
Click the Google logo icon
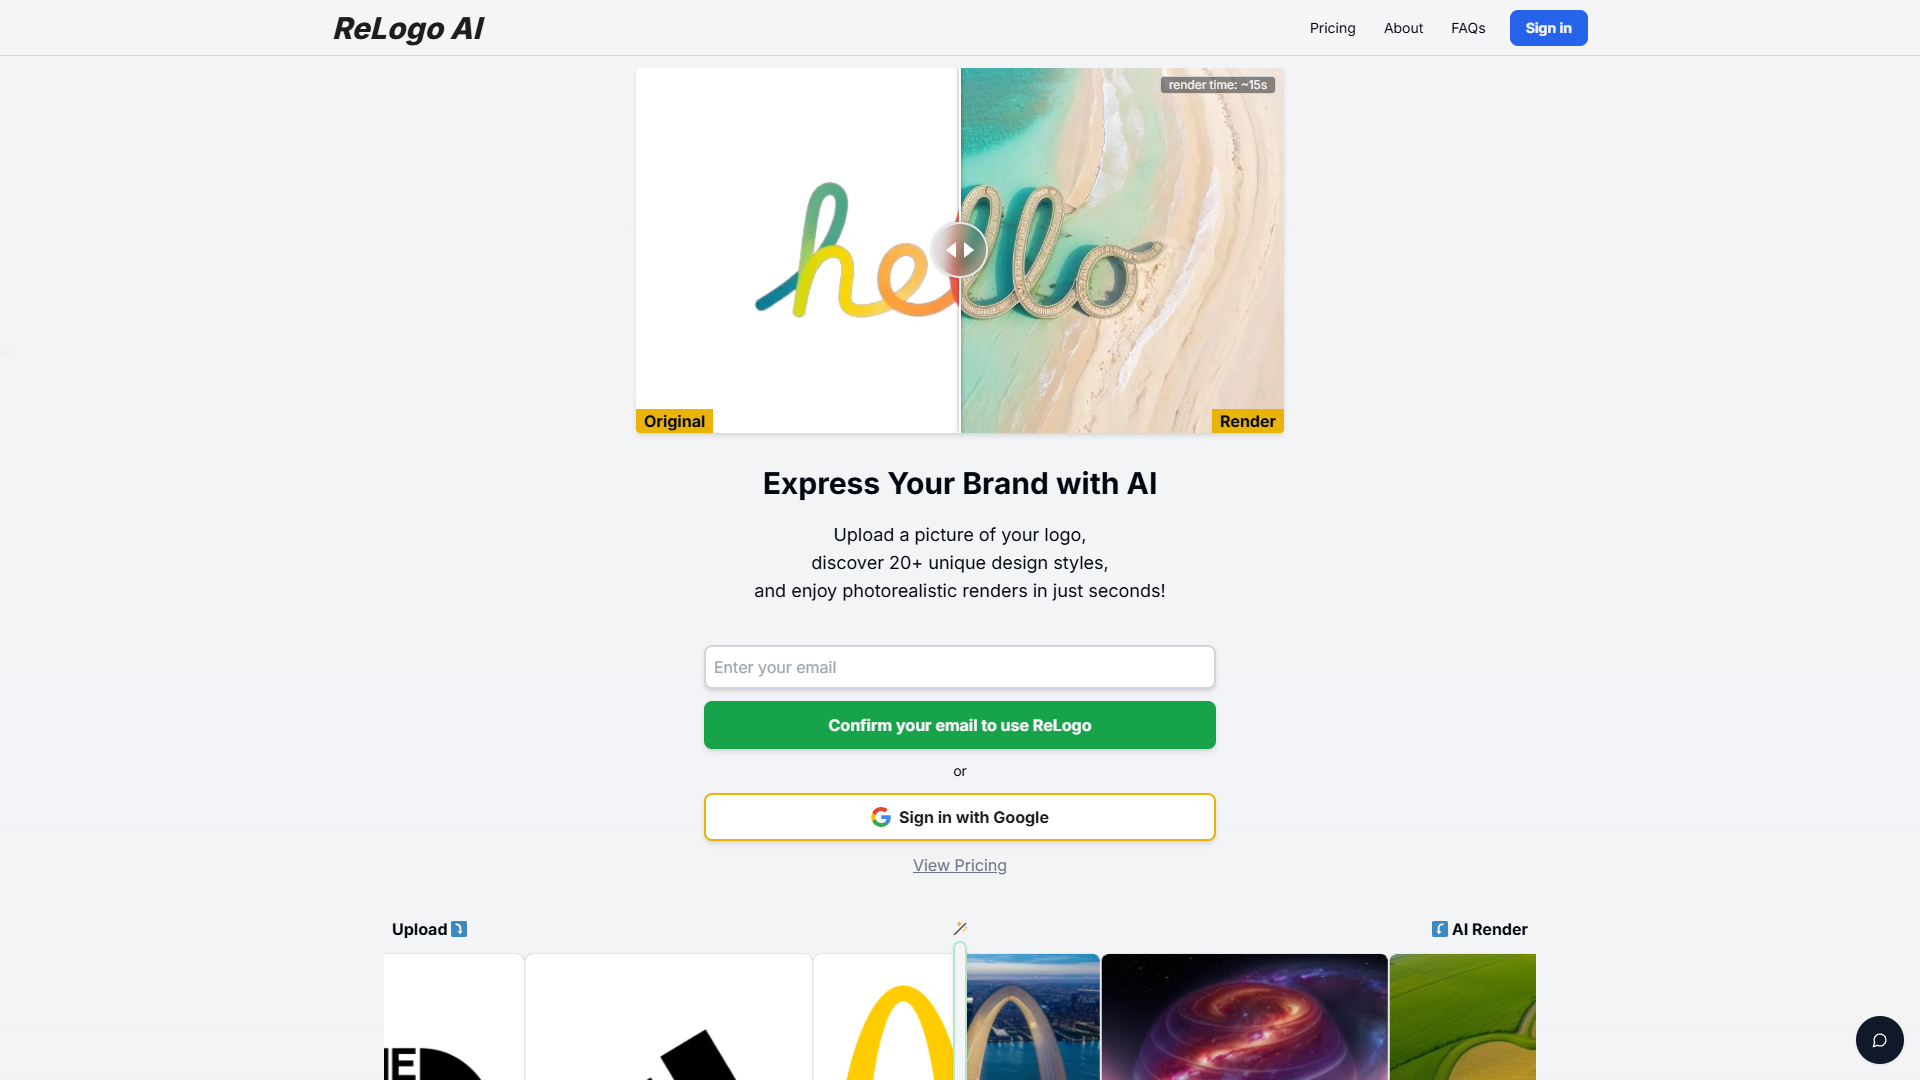point(881,817)
